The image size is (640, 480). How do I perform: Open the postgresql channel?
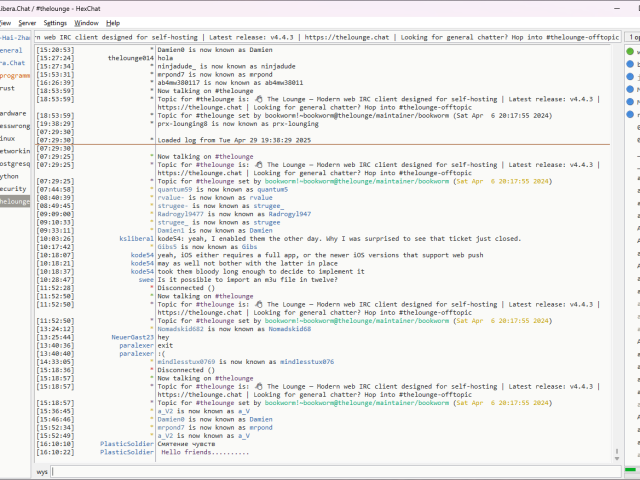point(14,163)
